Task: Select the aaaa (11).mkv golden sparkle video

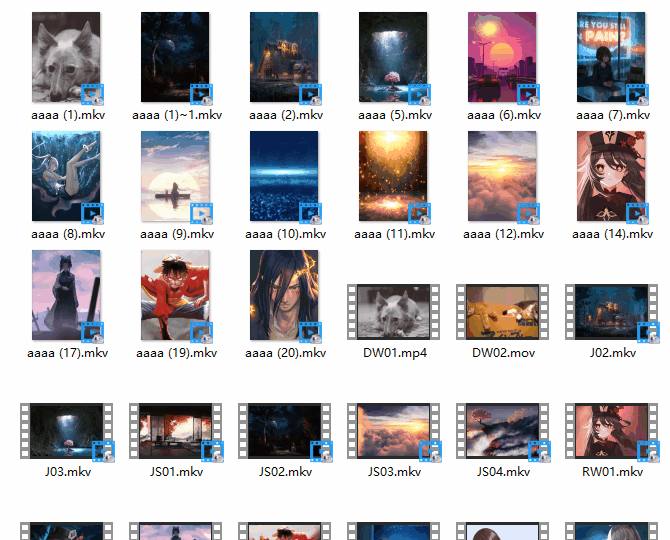Action: click(394, 177)
